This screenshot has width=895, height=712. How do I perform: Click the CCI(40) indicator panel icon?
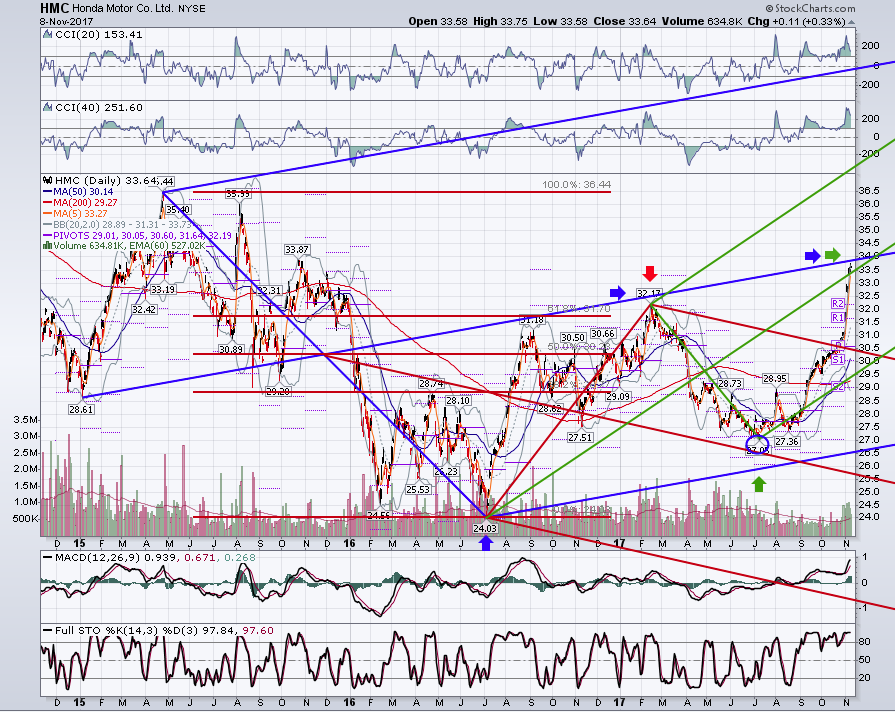tap(48, 108)
